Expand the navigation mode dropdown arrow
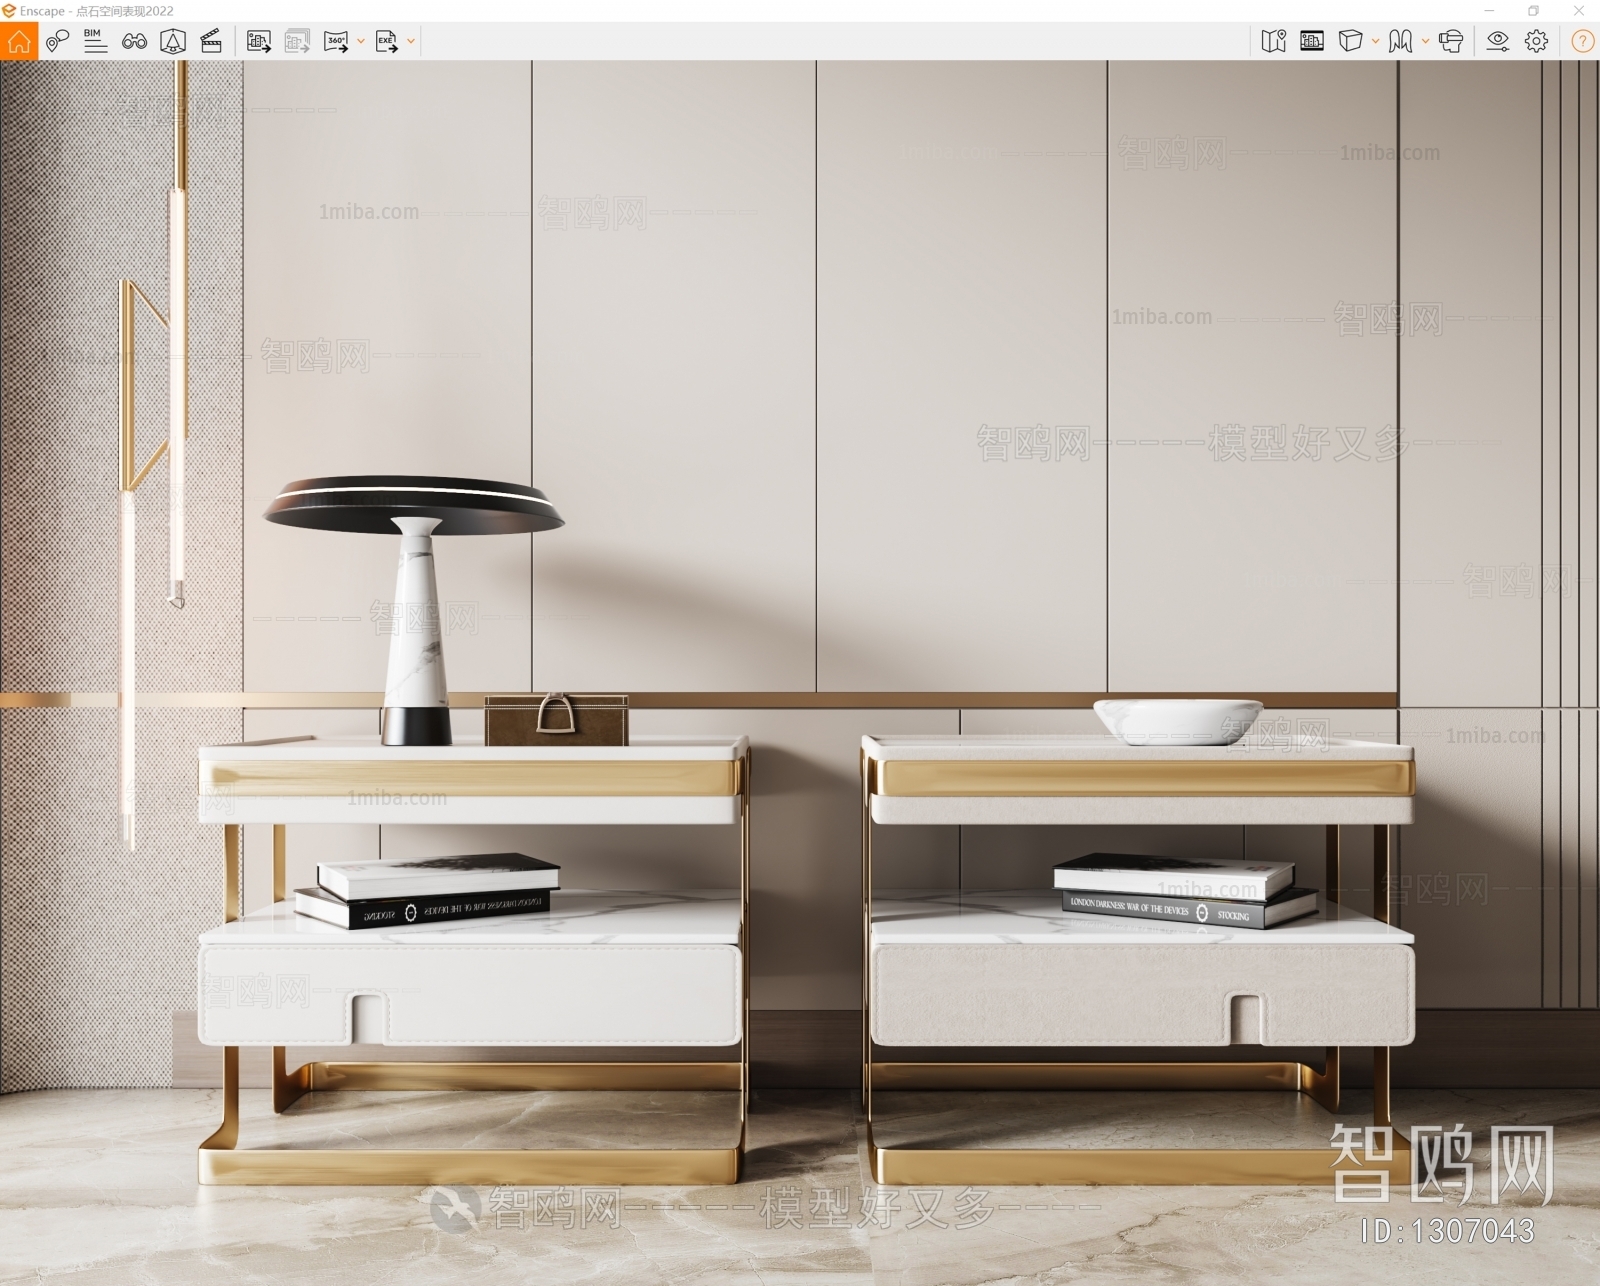 point(1425,41)
